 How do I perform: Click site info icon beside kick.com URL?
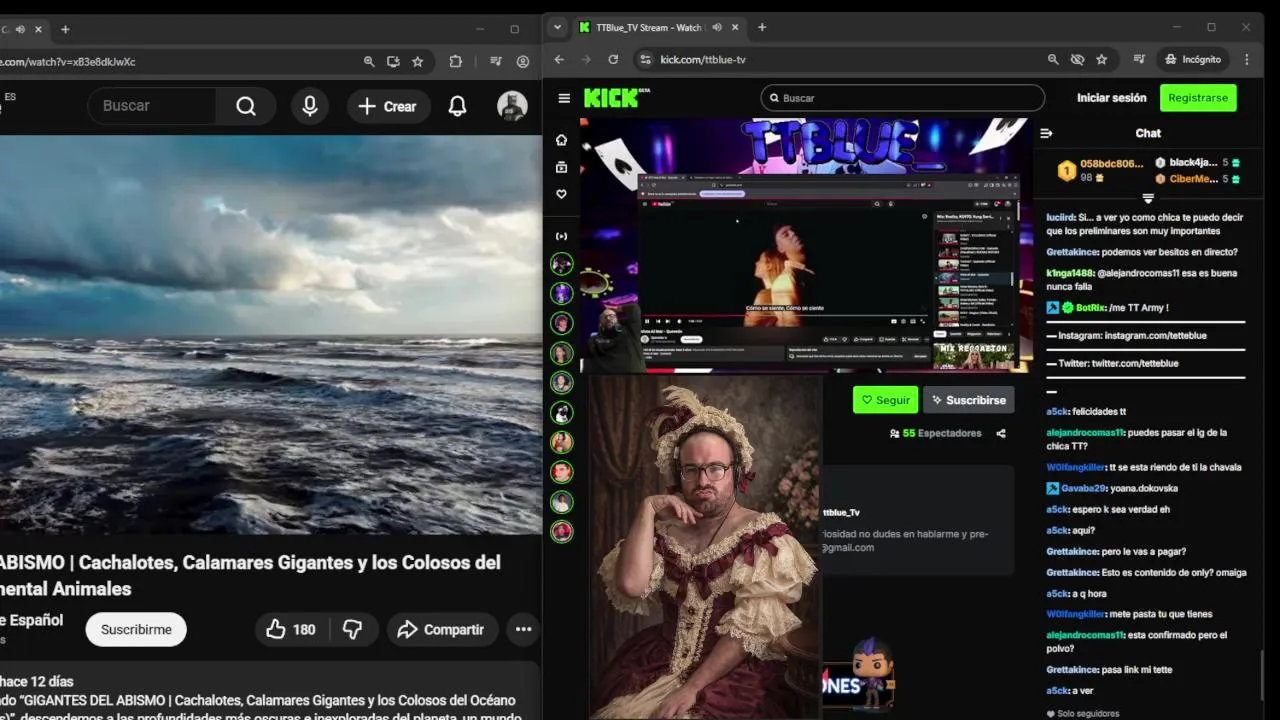(645, 60)
